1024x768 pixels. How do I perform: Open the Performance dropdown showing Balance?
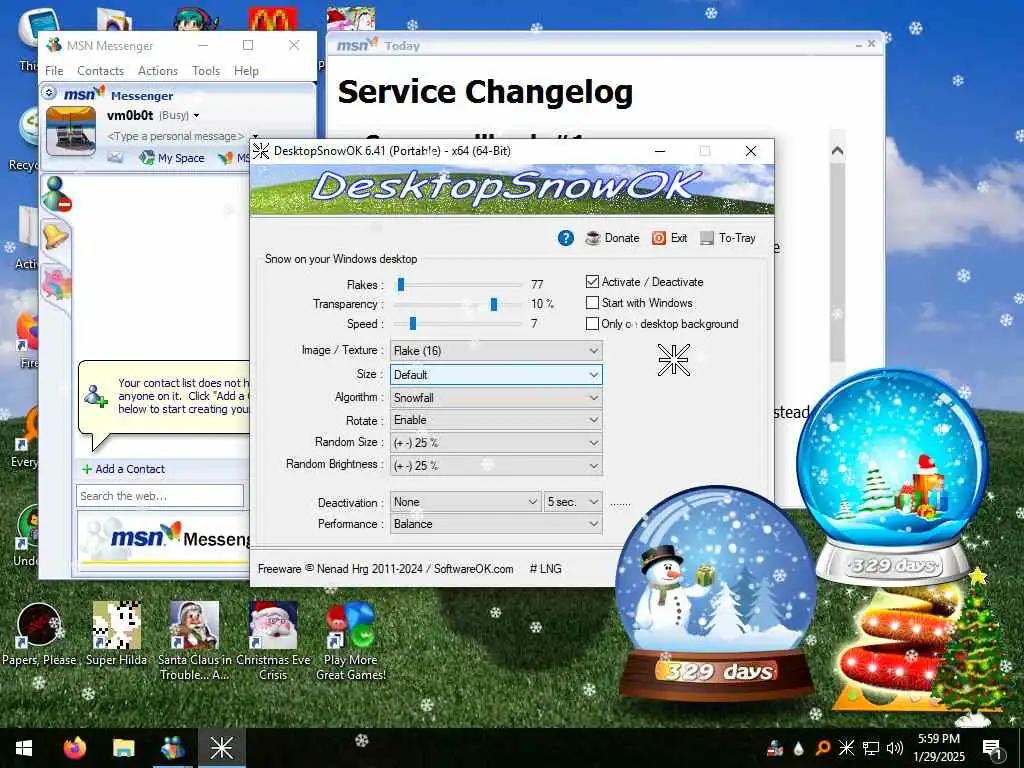click(x=496, y=524)
